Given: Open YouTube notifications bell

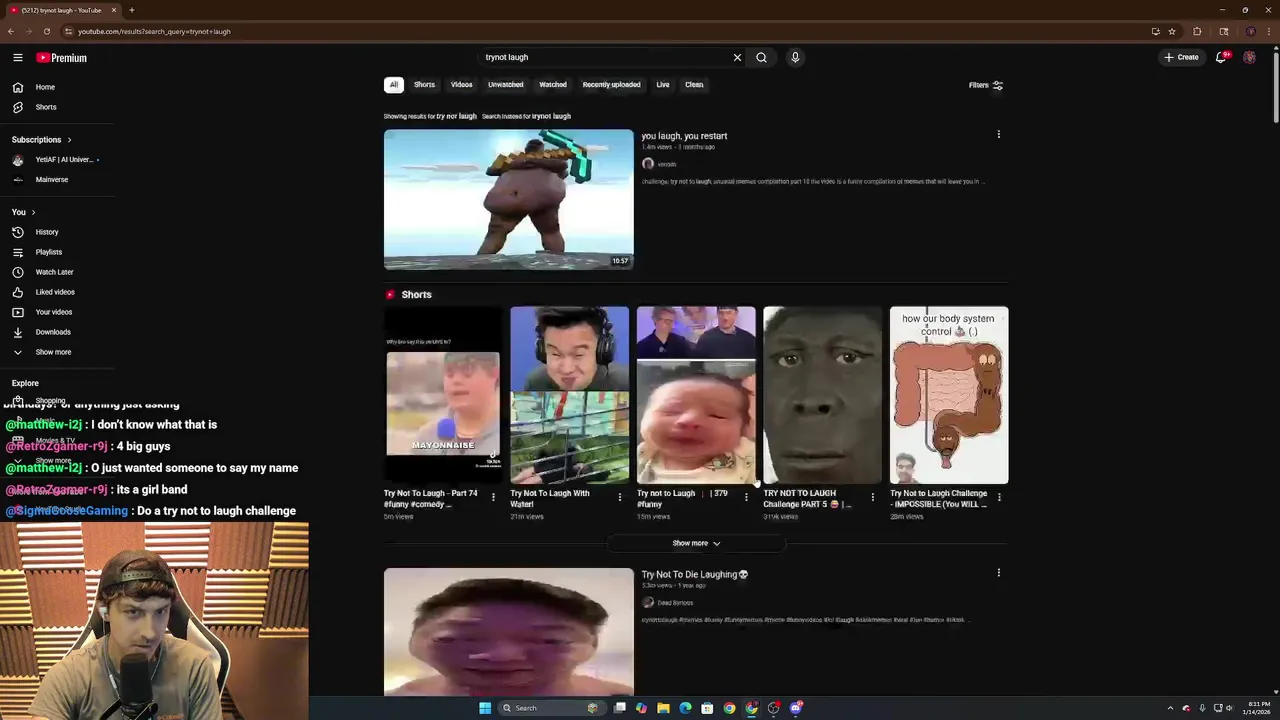Looking at the screenshot, I should [1221, 57].
